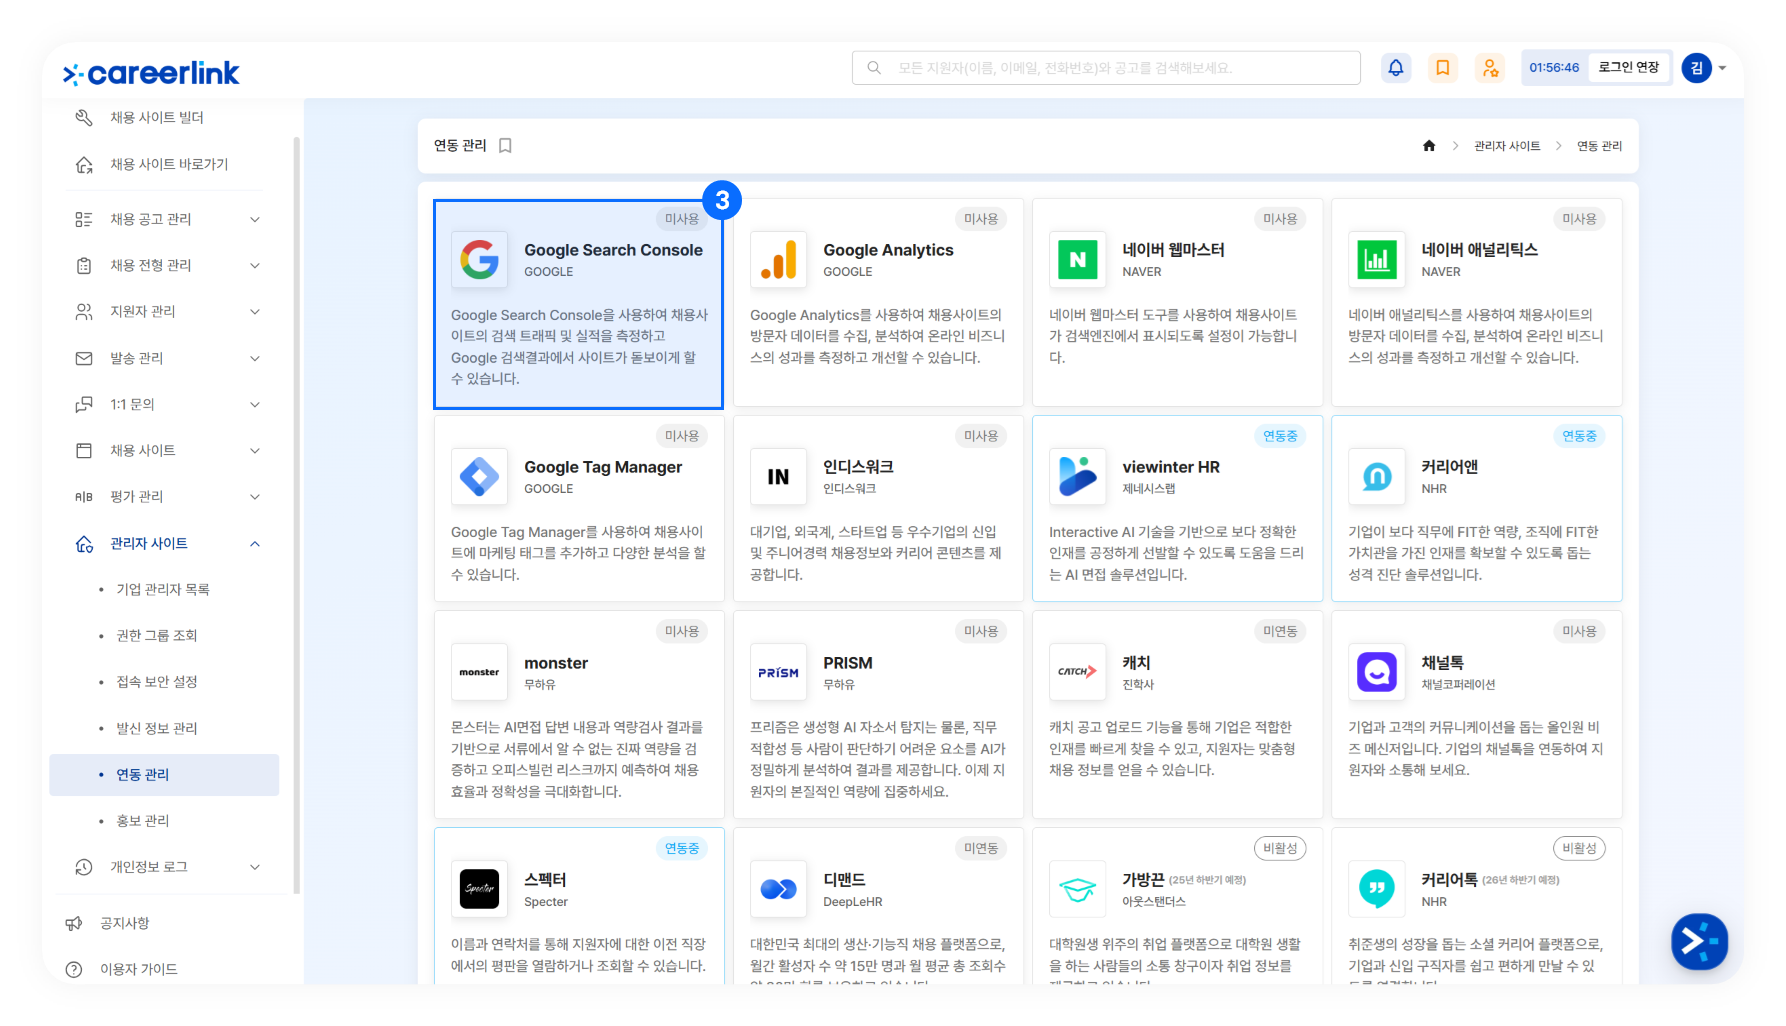This screenshot has width=1786, height=1026.
Task: Open the orange bookmark list in header
Action: [x=1442, y=68]
